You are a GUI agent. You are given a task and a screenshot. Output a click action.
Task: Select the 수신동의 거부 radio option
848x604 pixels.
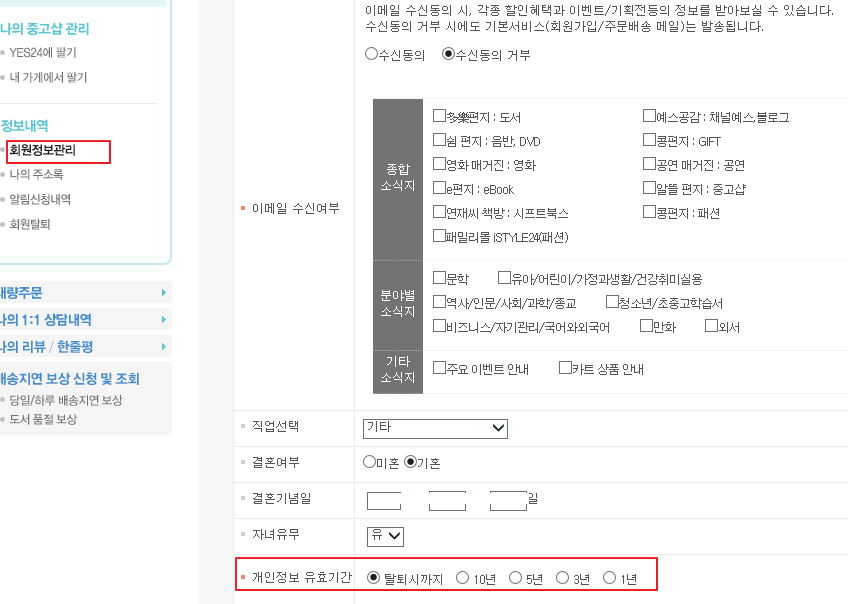coord(448,55)
